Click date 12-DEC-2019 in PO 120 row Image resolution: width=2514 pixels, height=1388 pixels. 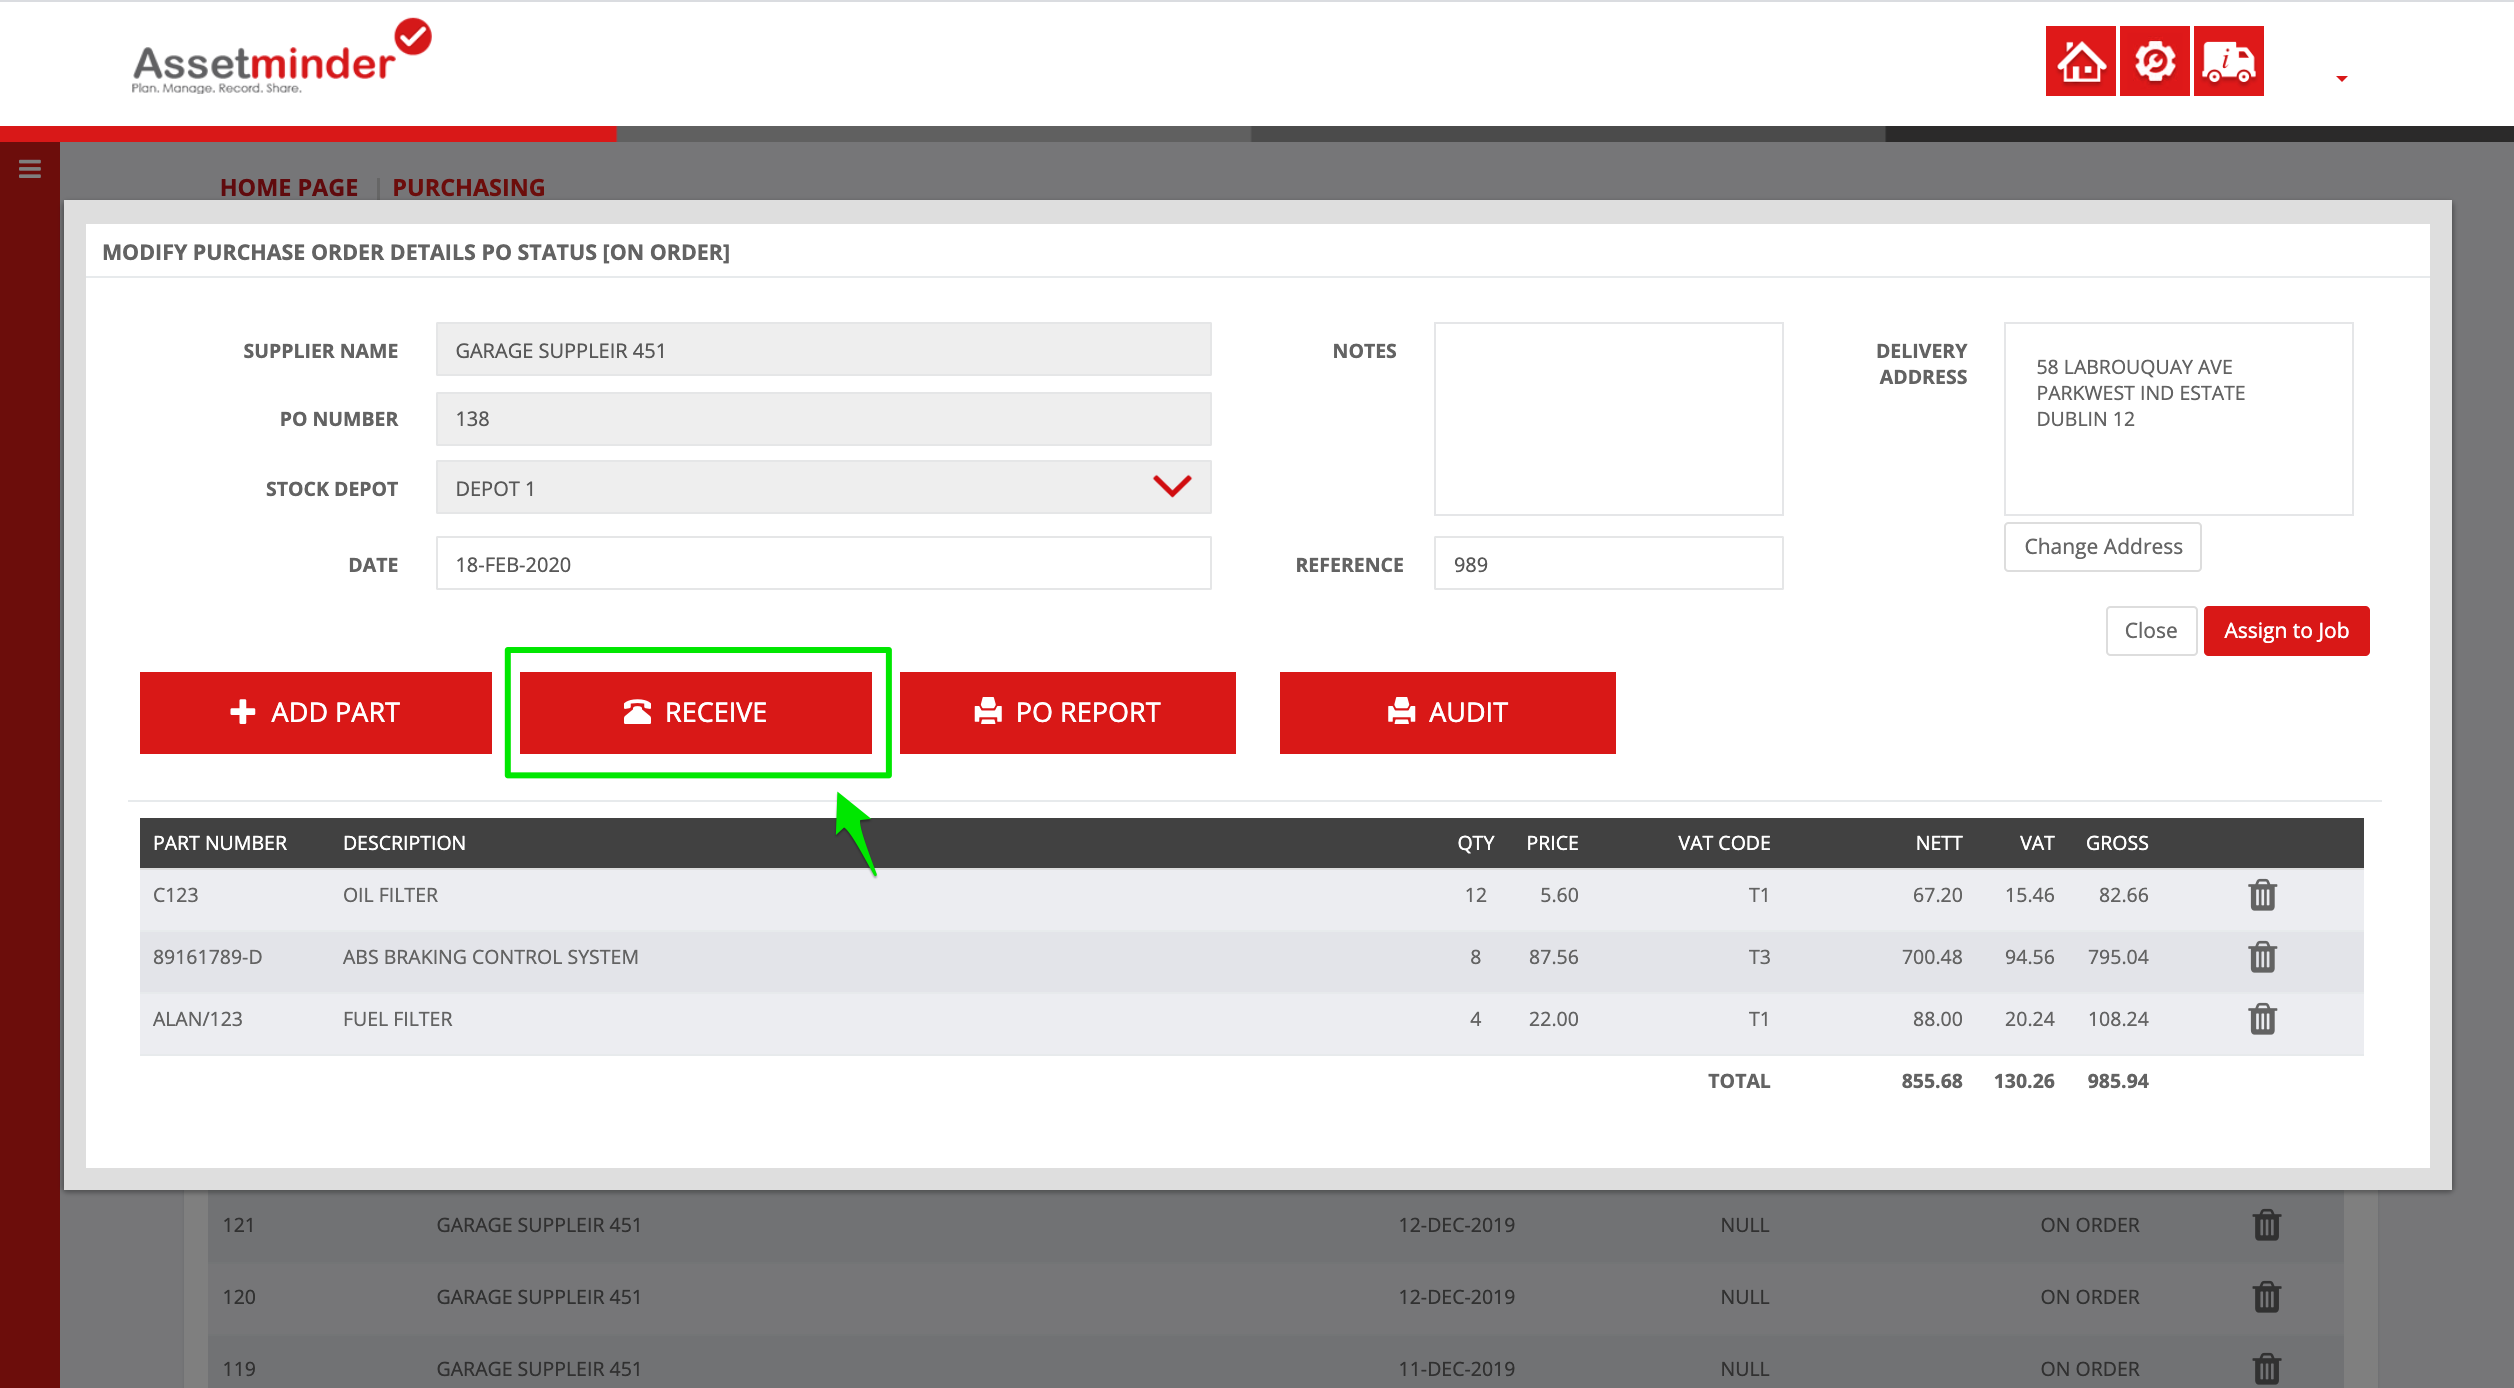tap(1456, 1297)
